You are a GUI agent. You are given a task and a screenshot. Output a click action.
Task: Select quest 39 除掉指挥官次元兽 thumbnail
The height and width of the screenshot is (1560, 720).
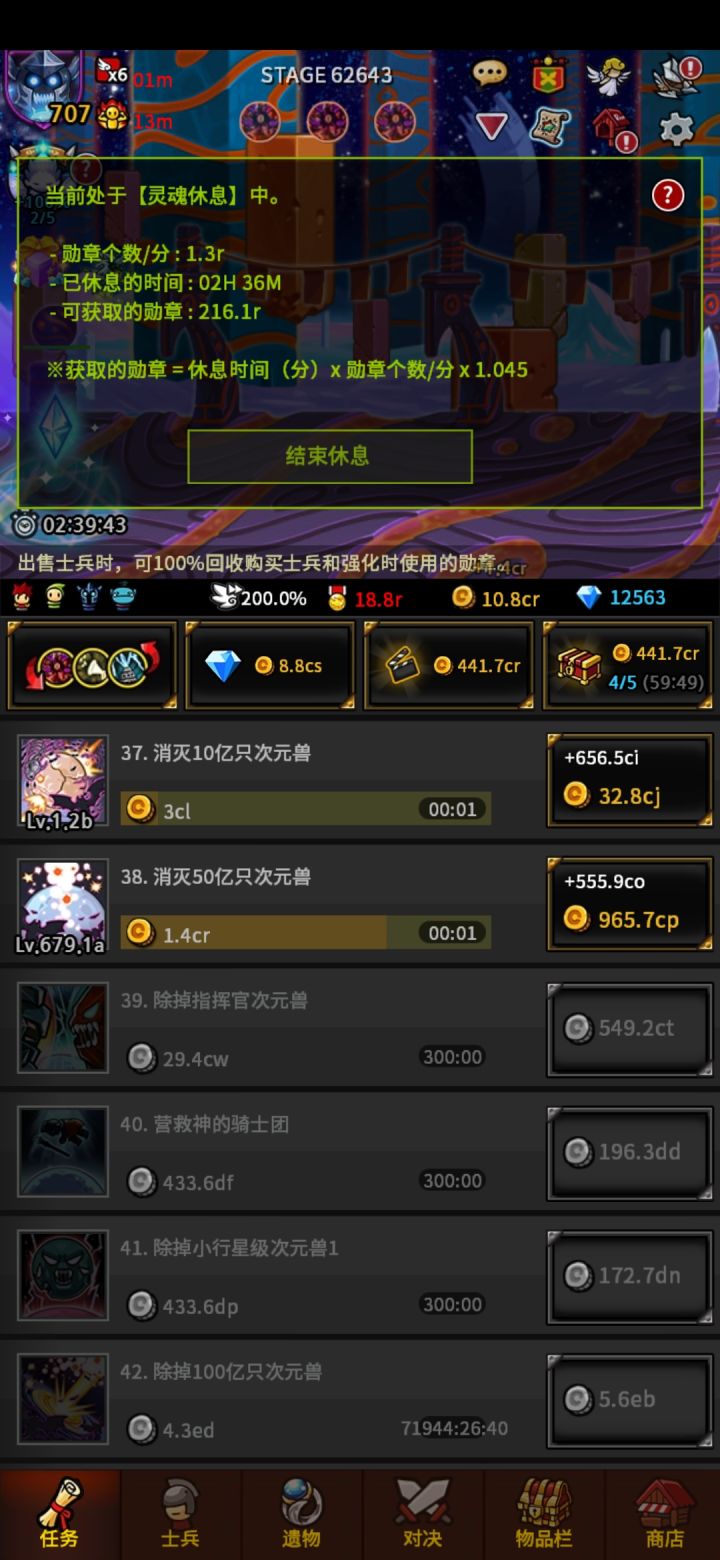click(x=63, y=1028)
